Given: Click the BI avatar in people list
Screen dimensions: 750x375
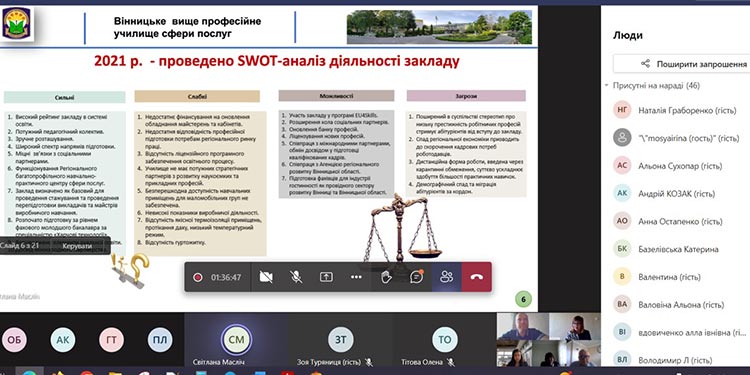Looking at the screenshot, I should coord(622,332).
